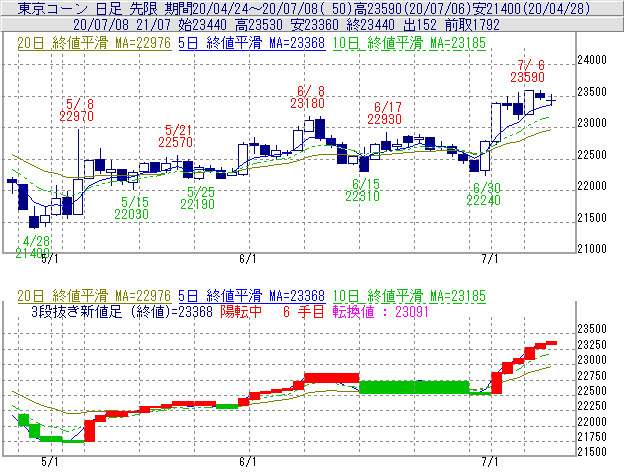Click the 5/1 date on lower chart axis

(x=50, y=462)
